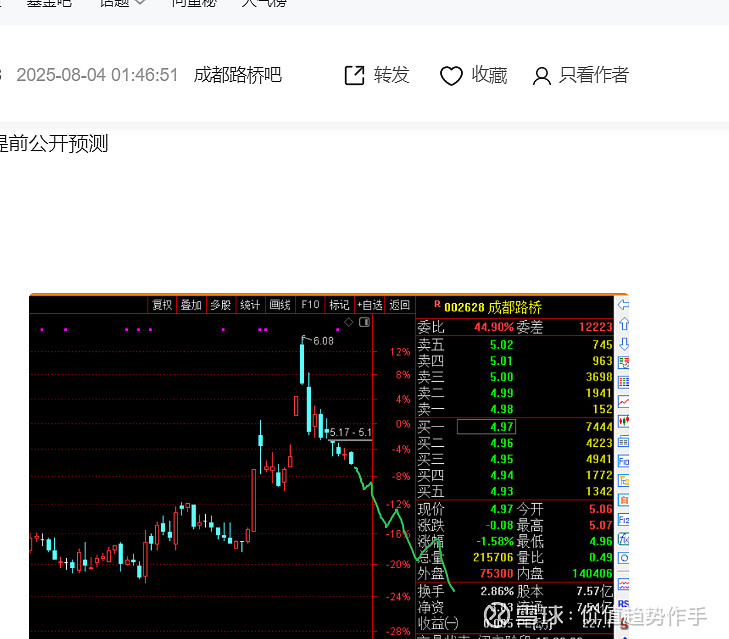Select the 画线 drawing tool button
Screen dimensions: 729x639
[280, 305]
